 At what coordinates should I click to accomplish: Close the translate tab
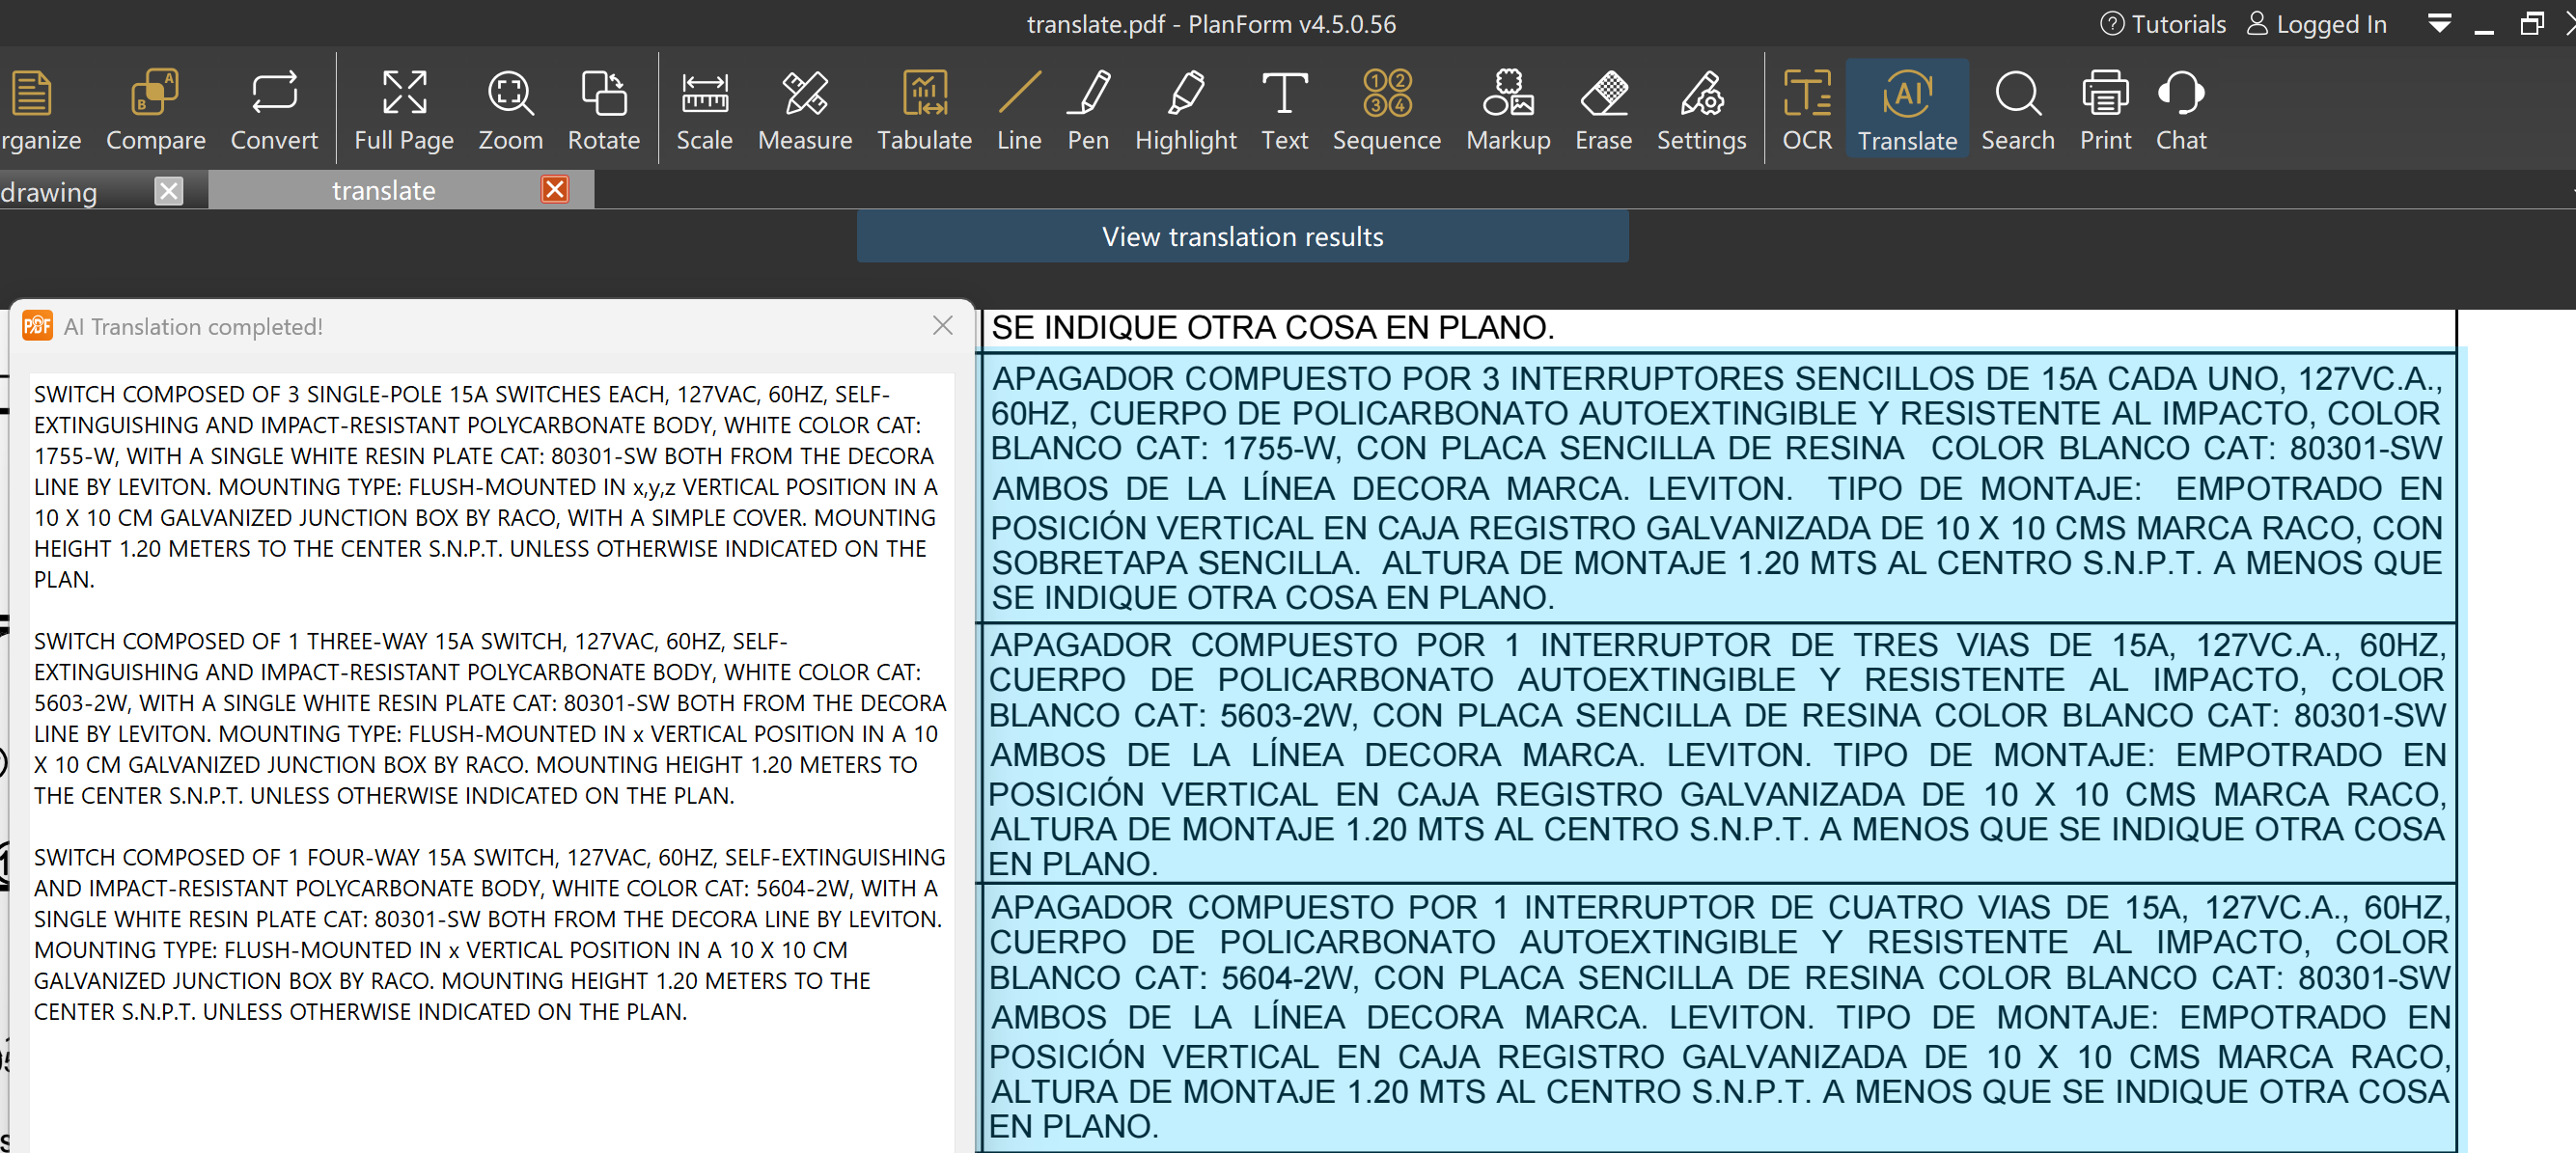(555, 189)
